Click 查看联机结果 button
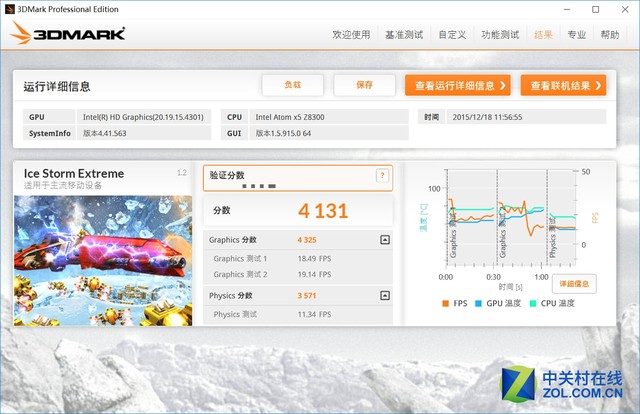This screenshot has width=640, height=414. (563, 85)
